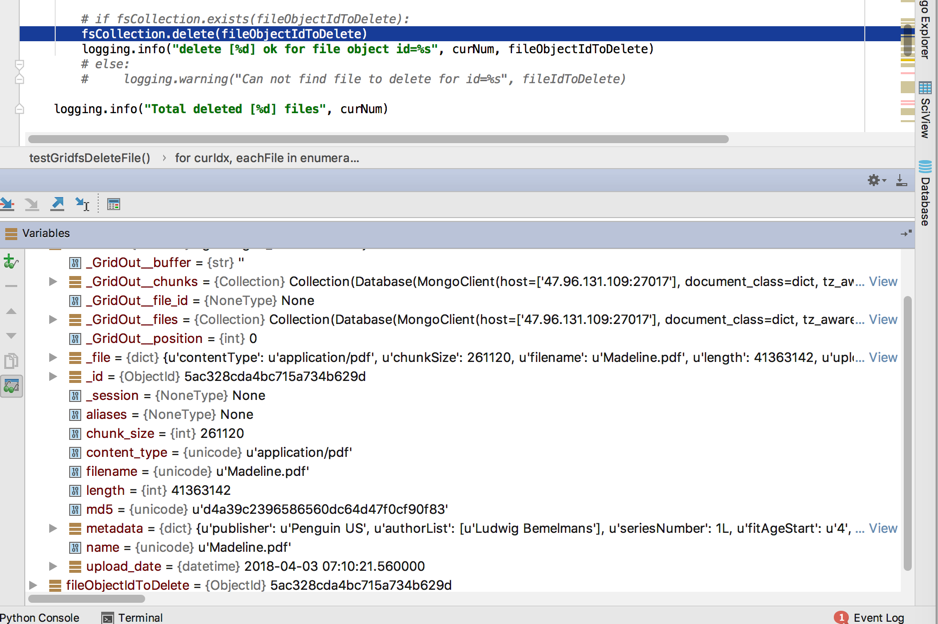Image resolution: width=938 pixels, height=624 pixels.
Task: Select the aliases variable row
Action: click(x=464, y=414)
